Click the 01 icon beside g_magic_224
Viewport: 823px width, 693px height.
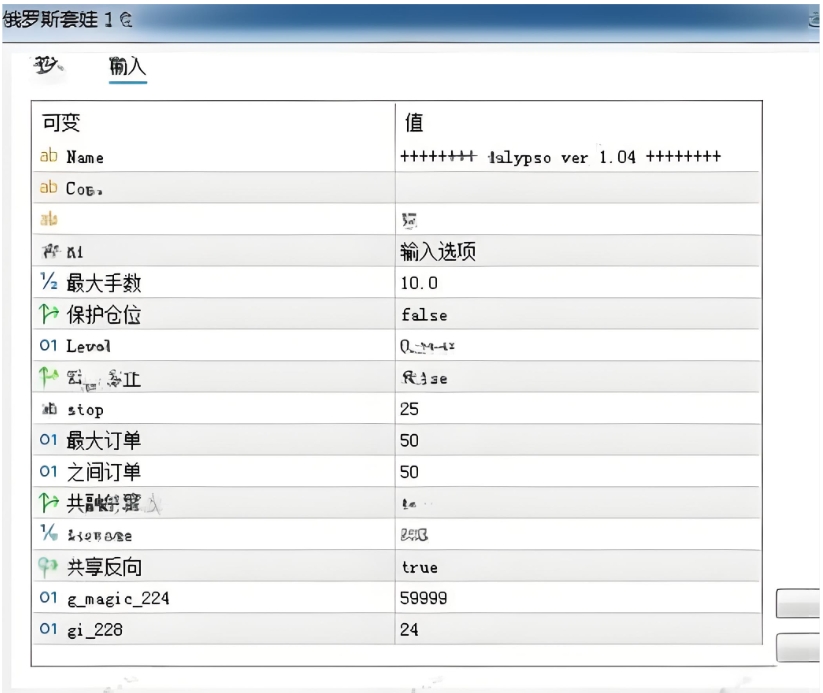(x=48, y=597)
